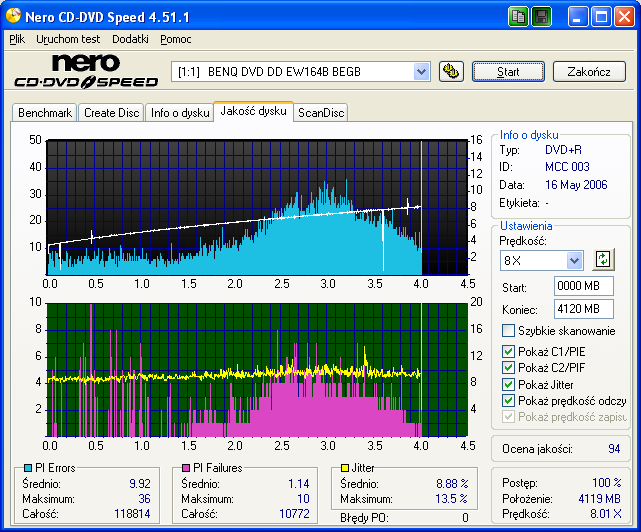Open the 8X speed dropdown
This screenshot has height=532, width=641.
574,260
